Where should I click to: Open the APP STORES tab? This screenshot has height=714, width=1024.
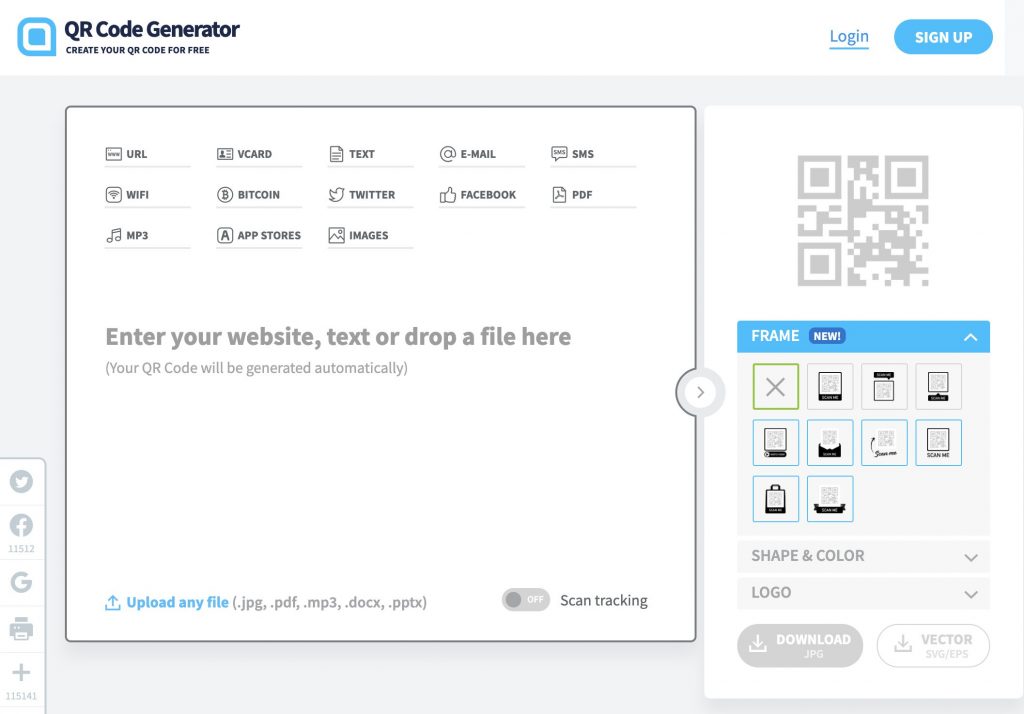[259, 235]
